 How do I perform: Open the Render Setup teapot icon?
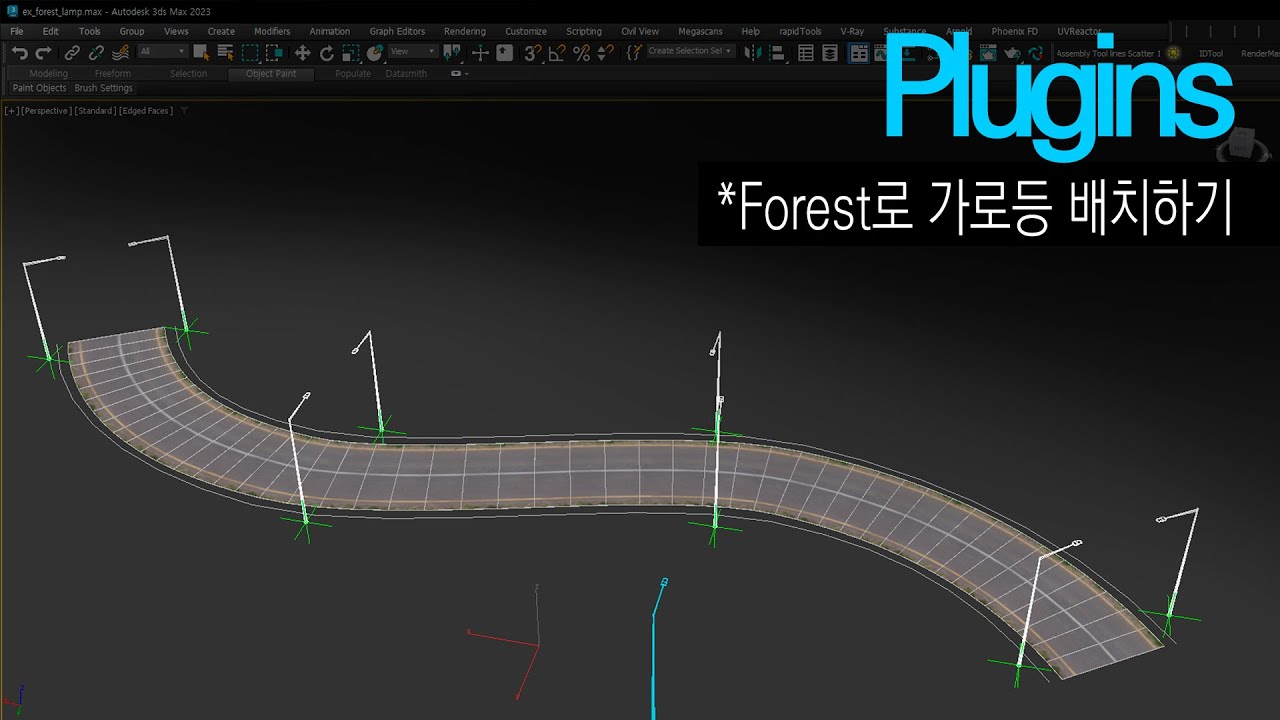click(988, 52)
